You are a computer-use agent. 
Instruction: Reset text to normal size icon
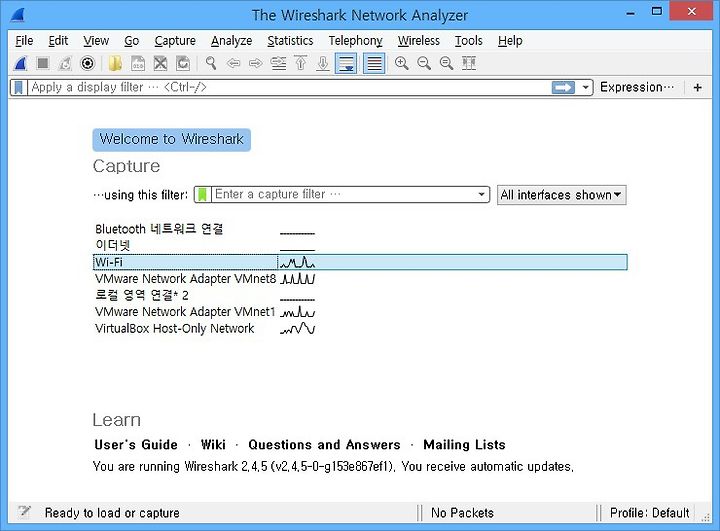(x=446, y=63)
